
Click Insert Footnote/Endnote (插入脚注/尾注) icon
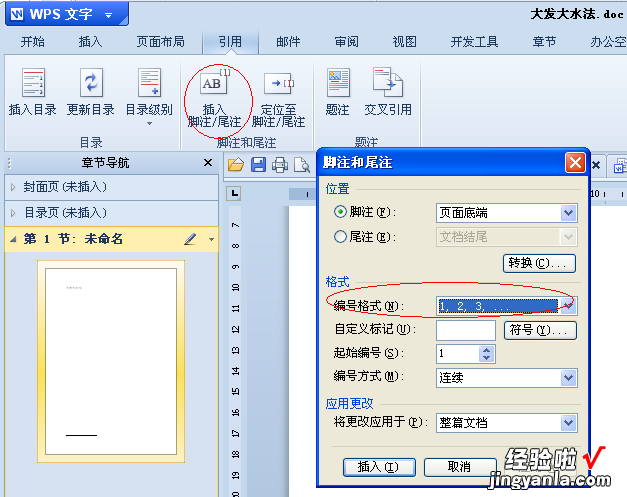tap(214, 83)
